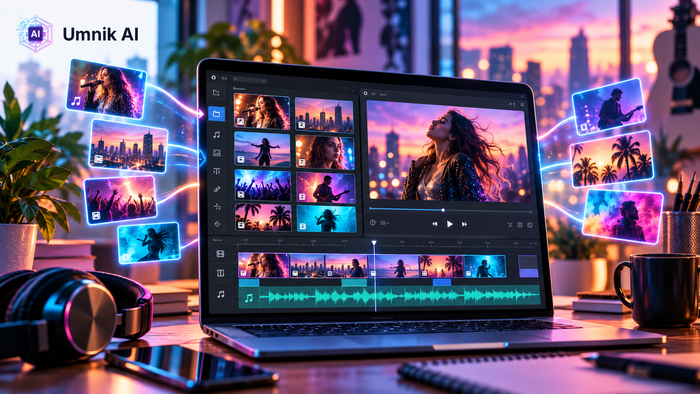Click the timeline playhead marker
The height and width of the screenshot is (394, 700).
(x=374, y=243)
